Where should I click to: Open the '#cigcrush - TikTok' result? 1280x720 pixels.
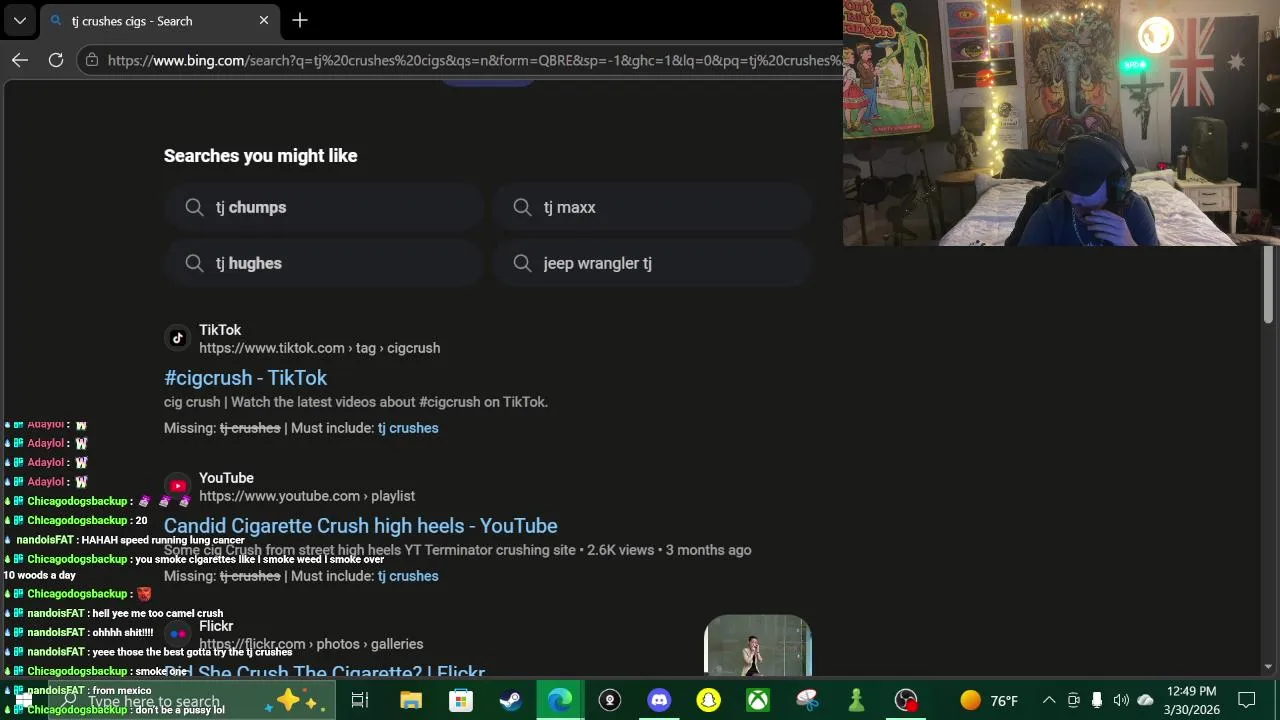click(x=245, y=377)
